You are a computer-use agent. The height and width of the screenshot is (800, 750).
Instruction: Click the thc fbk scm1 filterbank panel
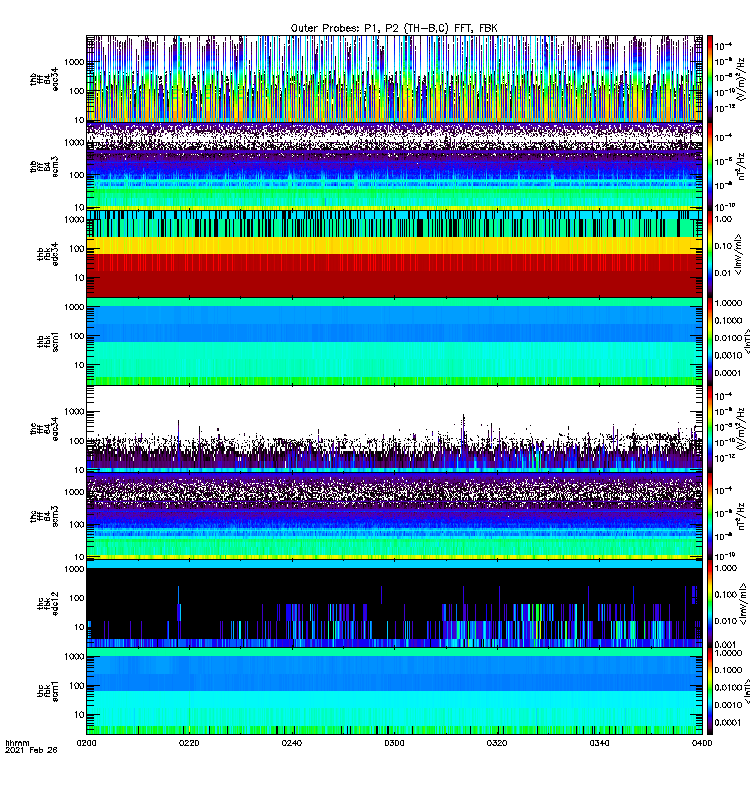tap(394, 691)
